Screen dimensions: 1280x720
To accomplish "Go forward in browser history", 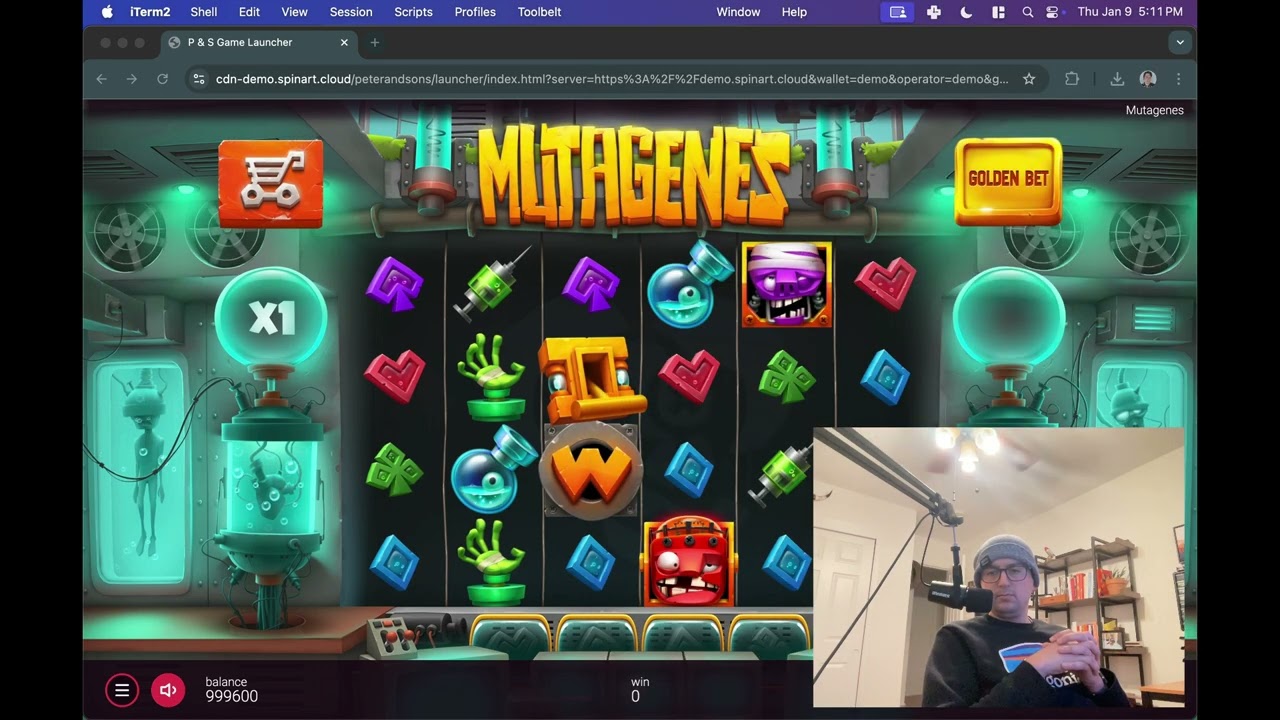I will [131, 79].
